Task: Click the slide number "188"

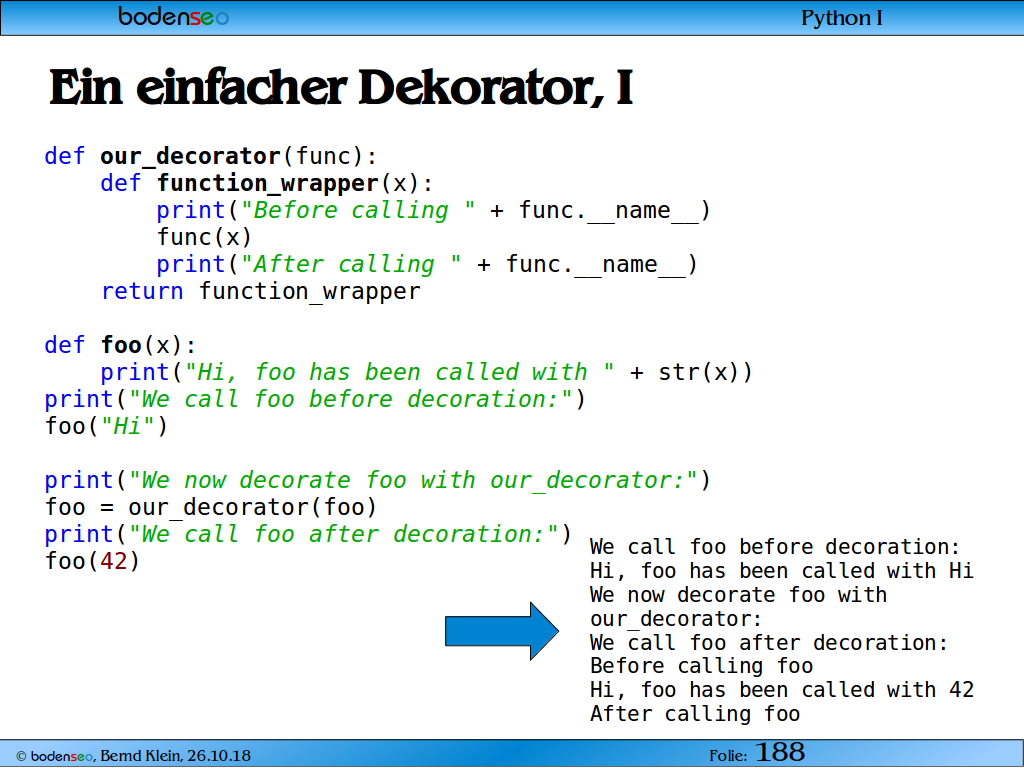Action: pyautogui.click(x=780, y=752)
